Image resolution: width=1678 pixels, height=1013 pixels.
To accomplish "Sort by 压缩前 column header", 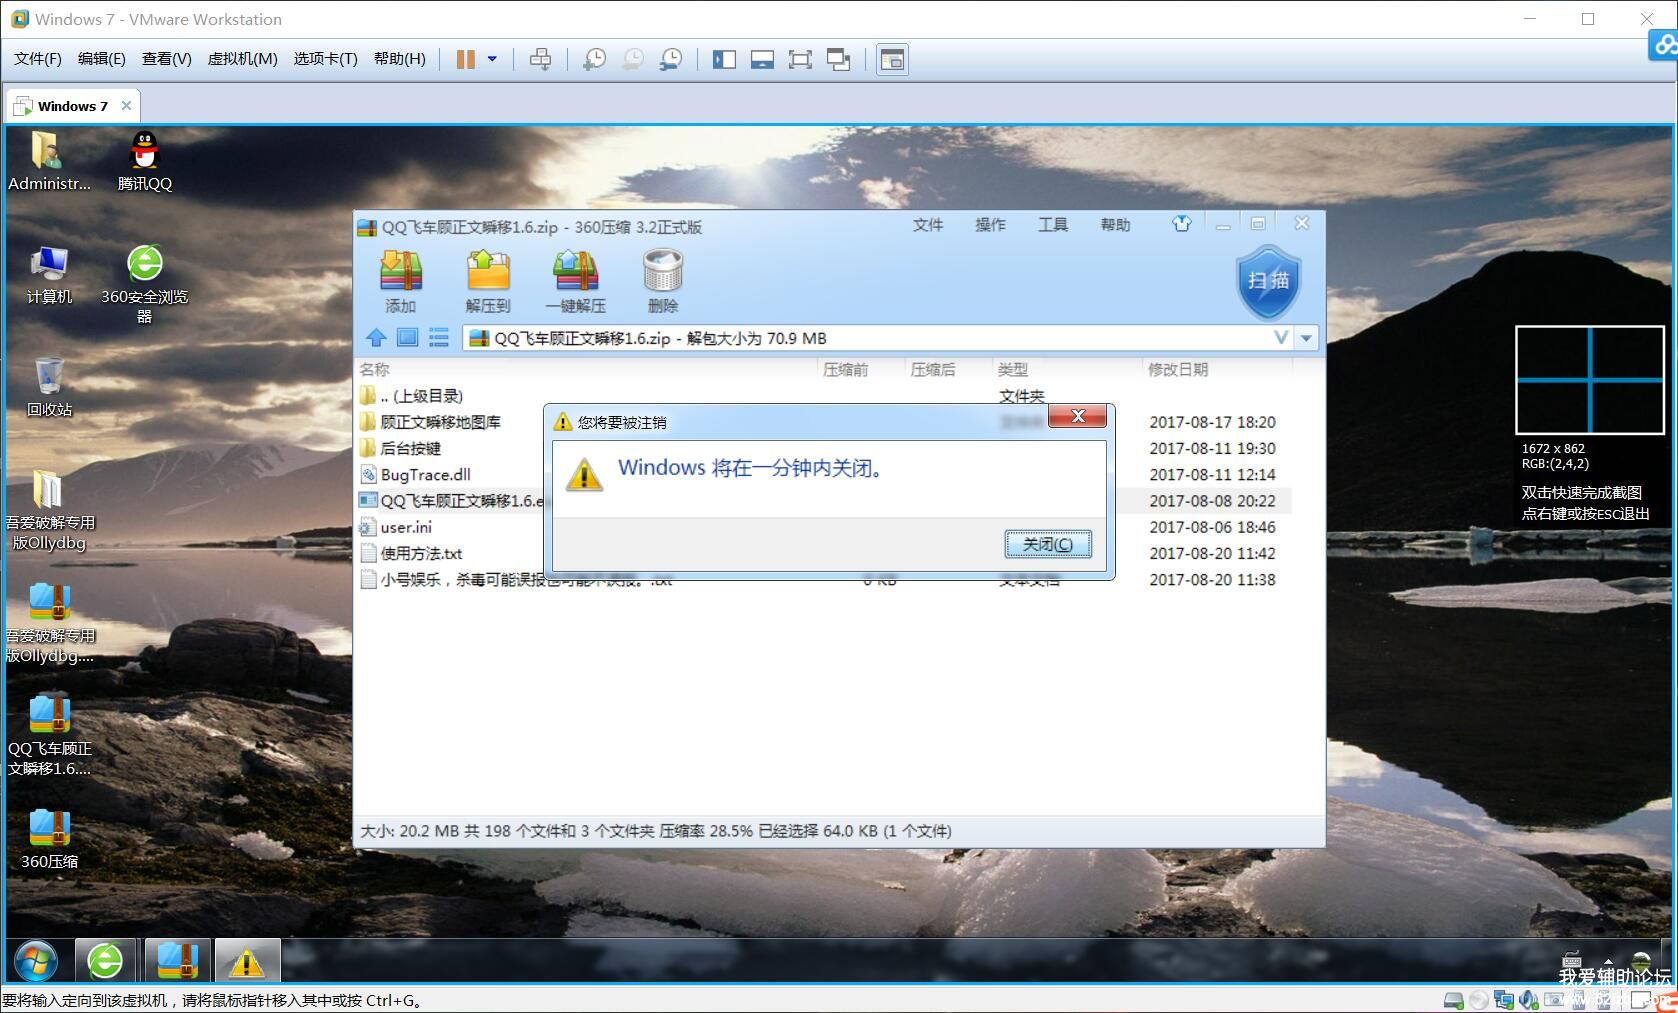I will click(861, 369).
